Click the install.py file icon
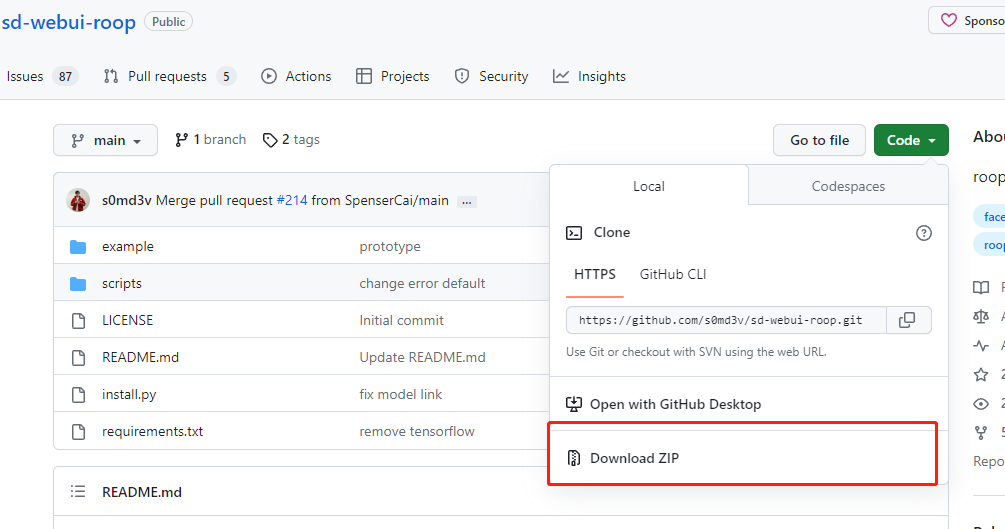Screen dimensions: 1005x529 tap(78, 394)
